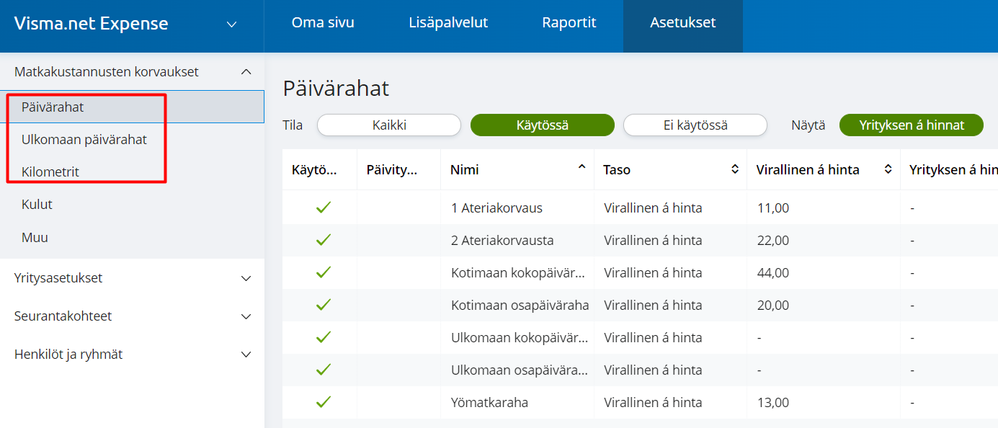
Task: Sort the table by the Nimi column
Action: (517, 169)
